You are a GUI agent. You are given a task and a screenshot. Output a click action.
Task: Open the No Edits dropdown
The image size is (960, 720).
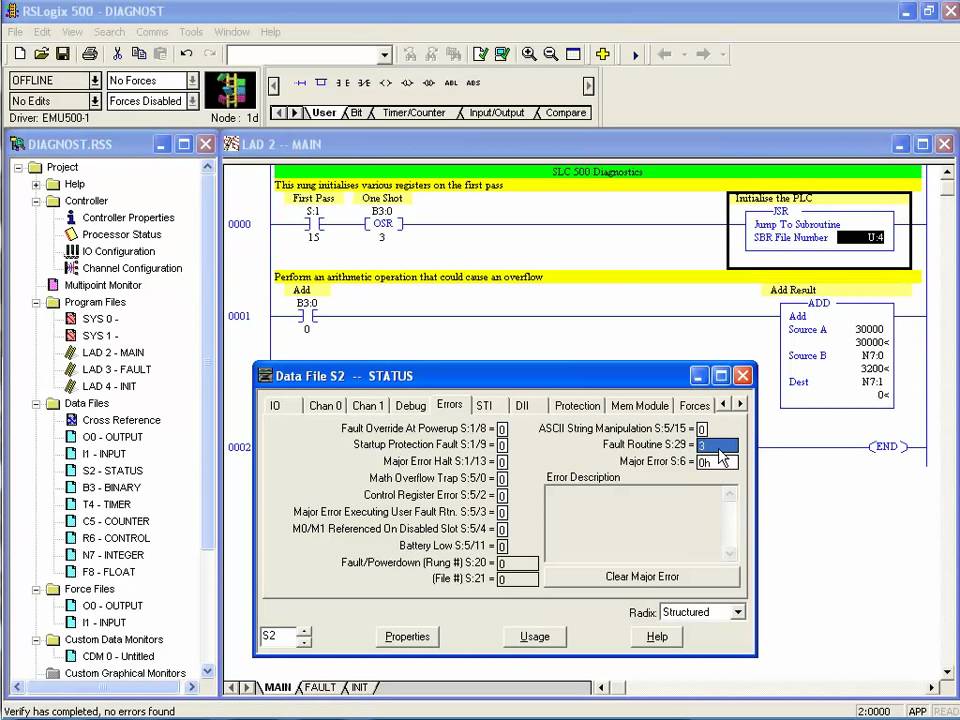pyautogui.click(x=95, y=101)
